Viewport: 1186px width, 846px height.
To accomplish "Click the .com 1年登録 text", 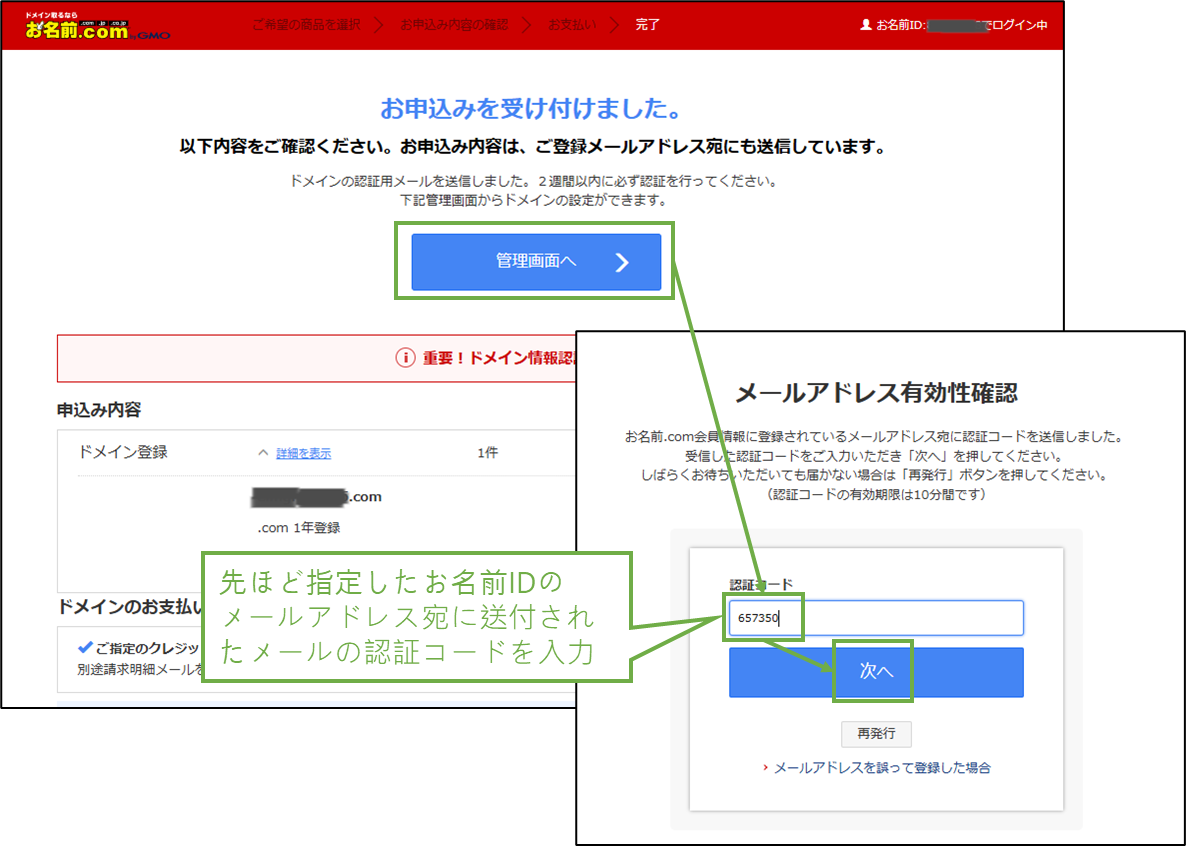I will coord(299,527).
